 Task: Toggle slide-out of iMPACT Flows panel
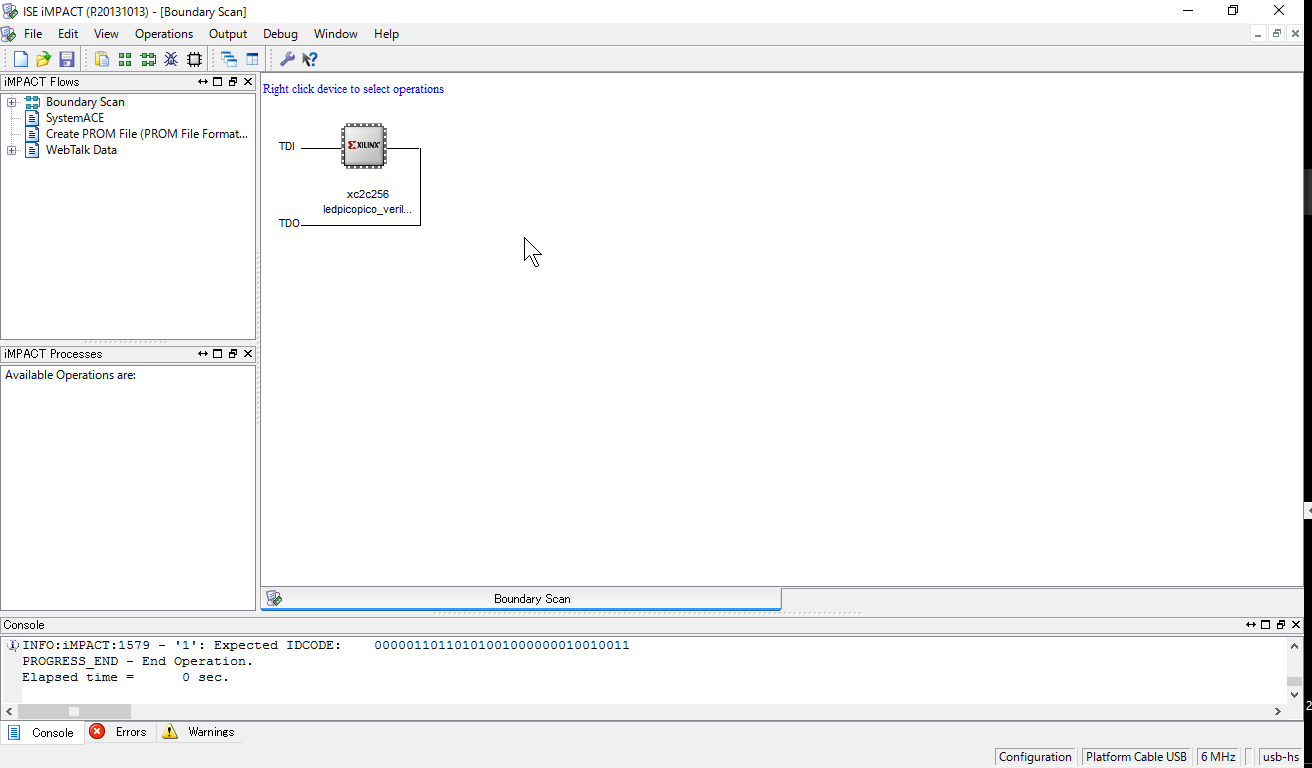click(203, 82)
